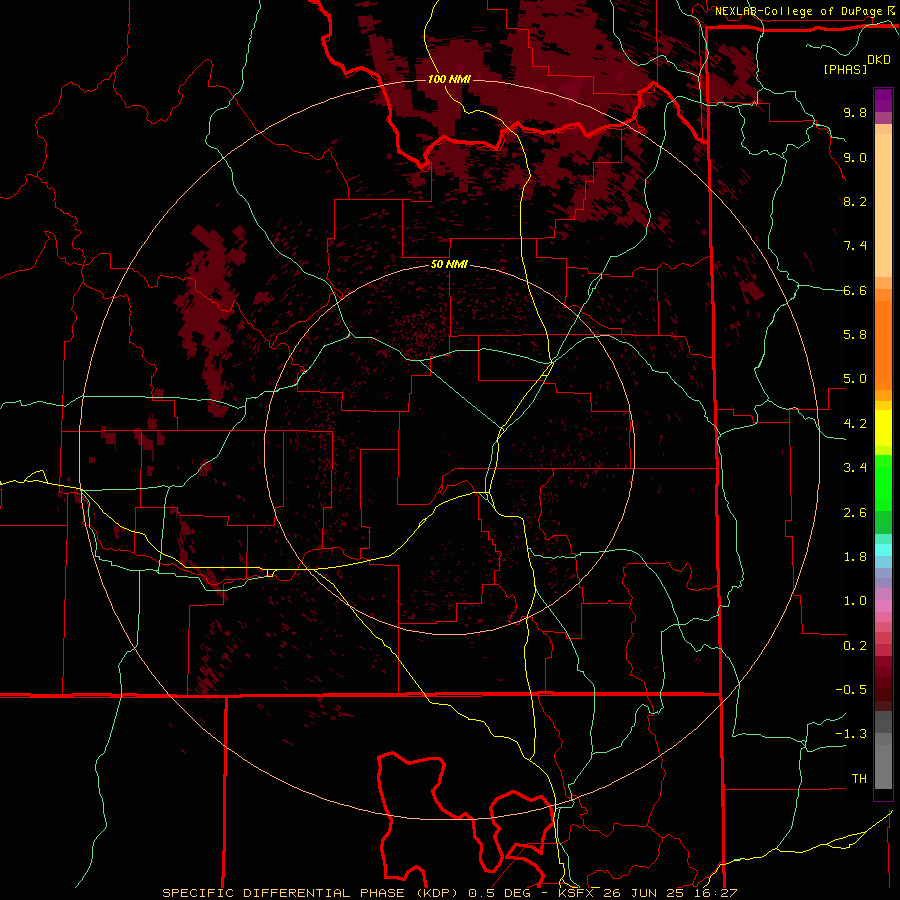
Task: Pick the orange band near 5.8
Action: click(883, 345)
